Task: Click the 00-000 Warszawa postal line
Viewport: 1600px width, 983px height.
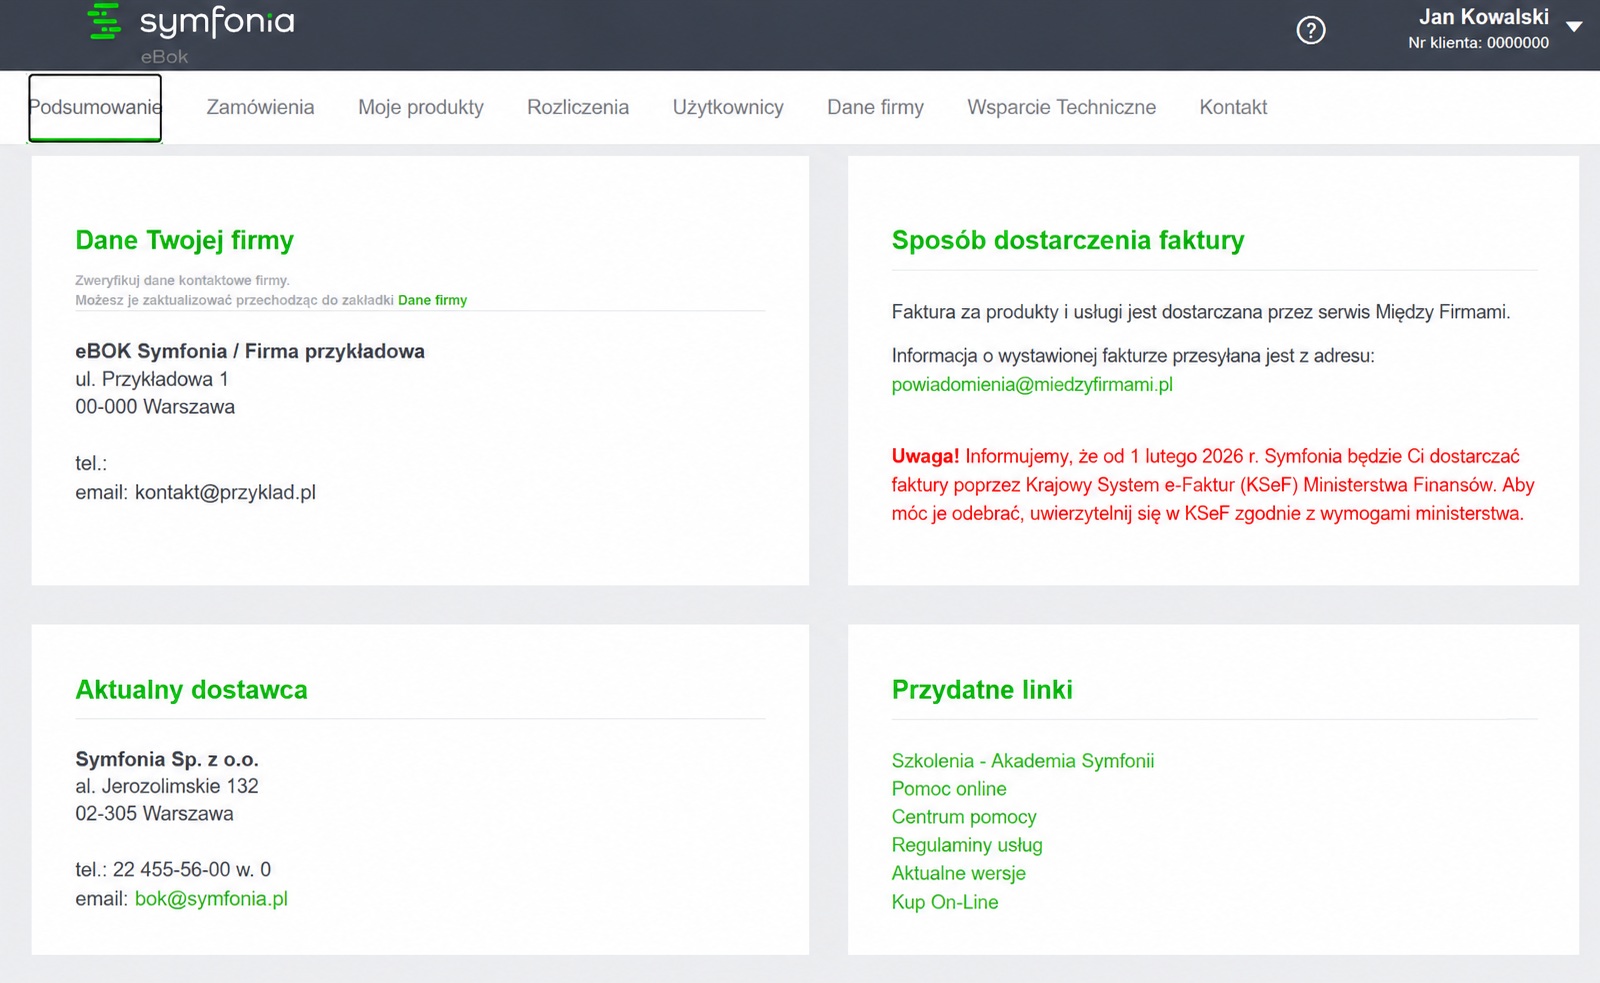Action: click(155, 407)
